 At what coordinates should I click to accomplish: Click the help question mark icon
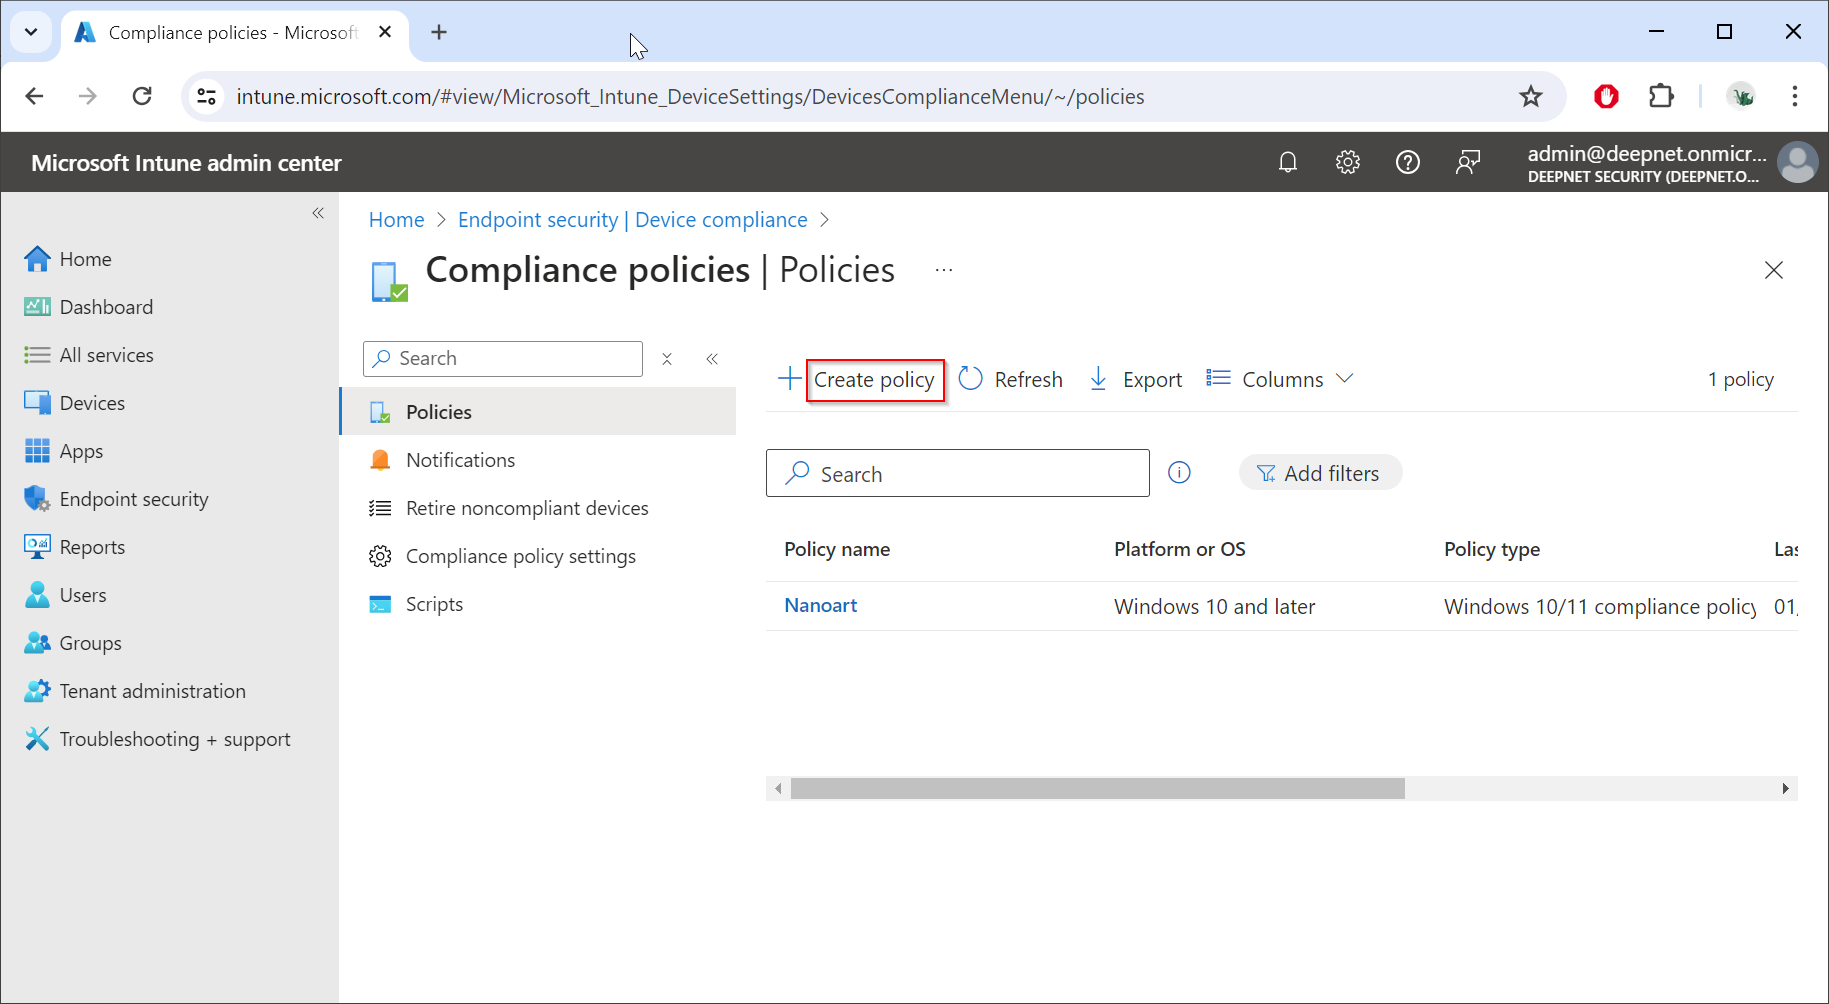coord(1408,162)
